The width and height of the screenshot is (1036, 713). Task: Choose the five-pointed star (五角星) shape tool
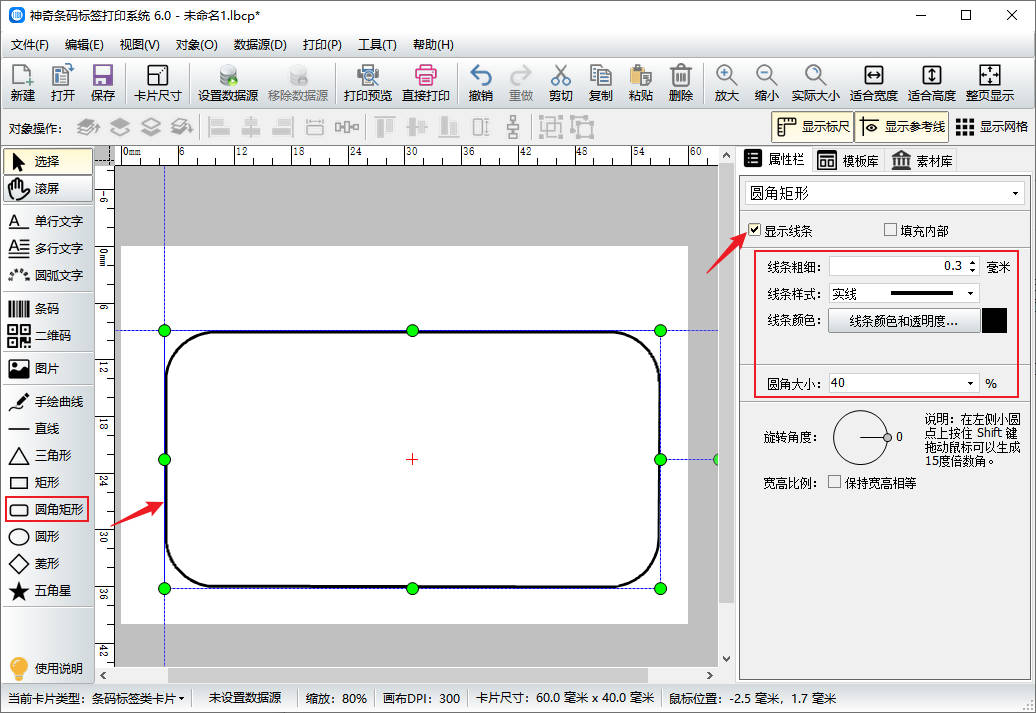pos(47,591)
